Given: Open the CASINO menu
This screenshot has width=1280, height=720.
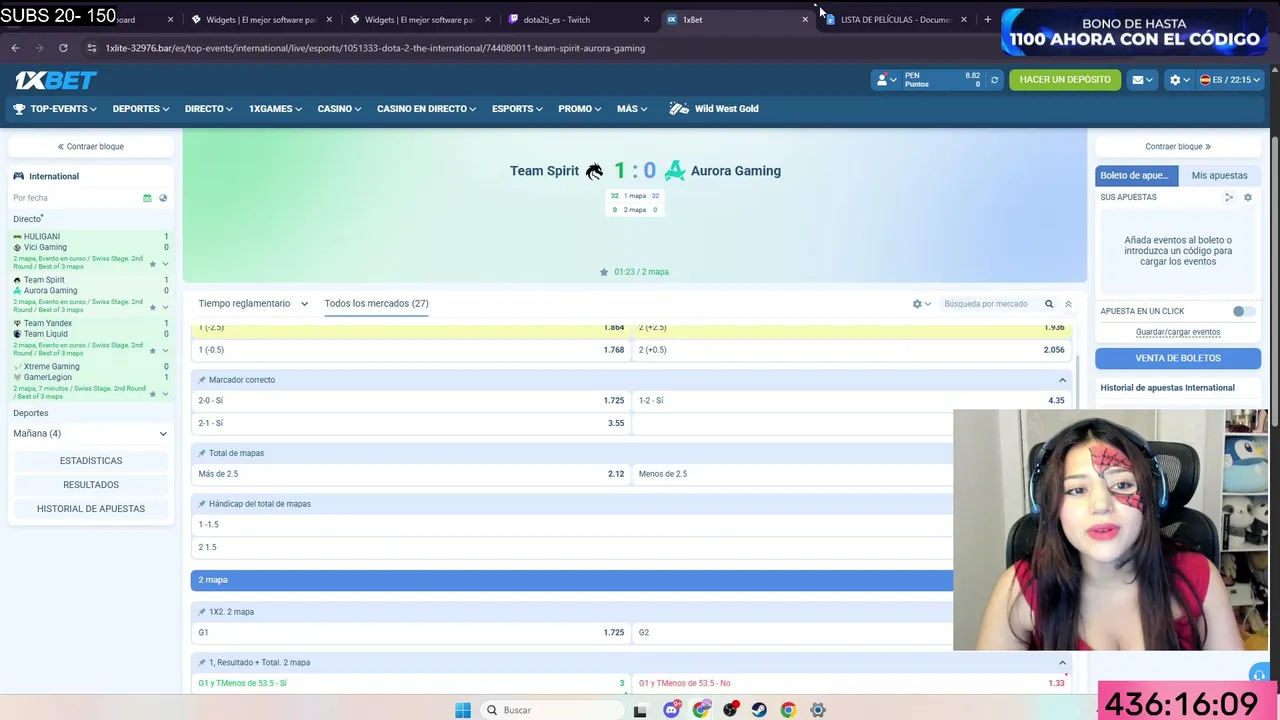Looking at the screenshot, I should pos(339,109).
